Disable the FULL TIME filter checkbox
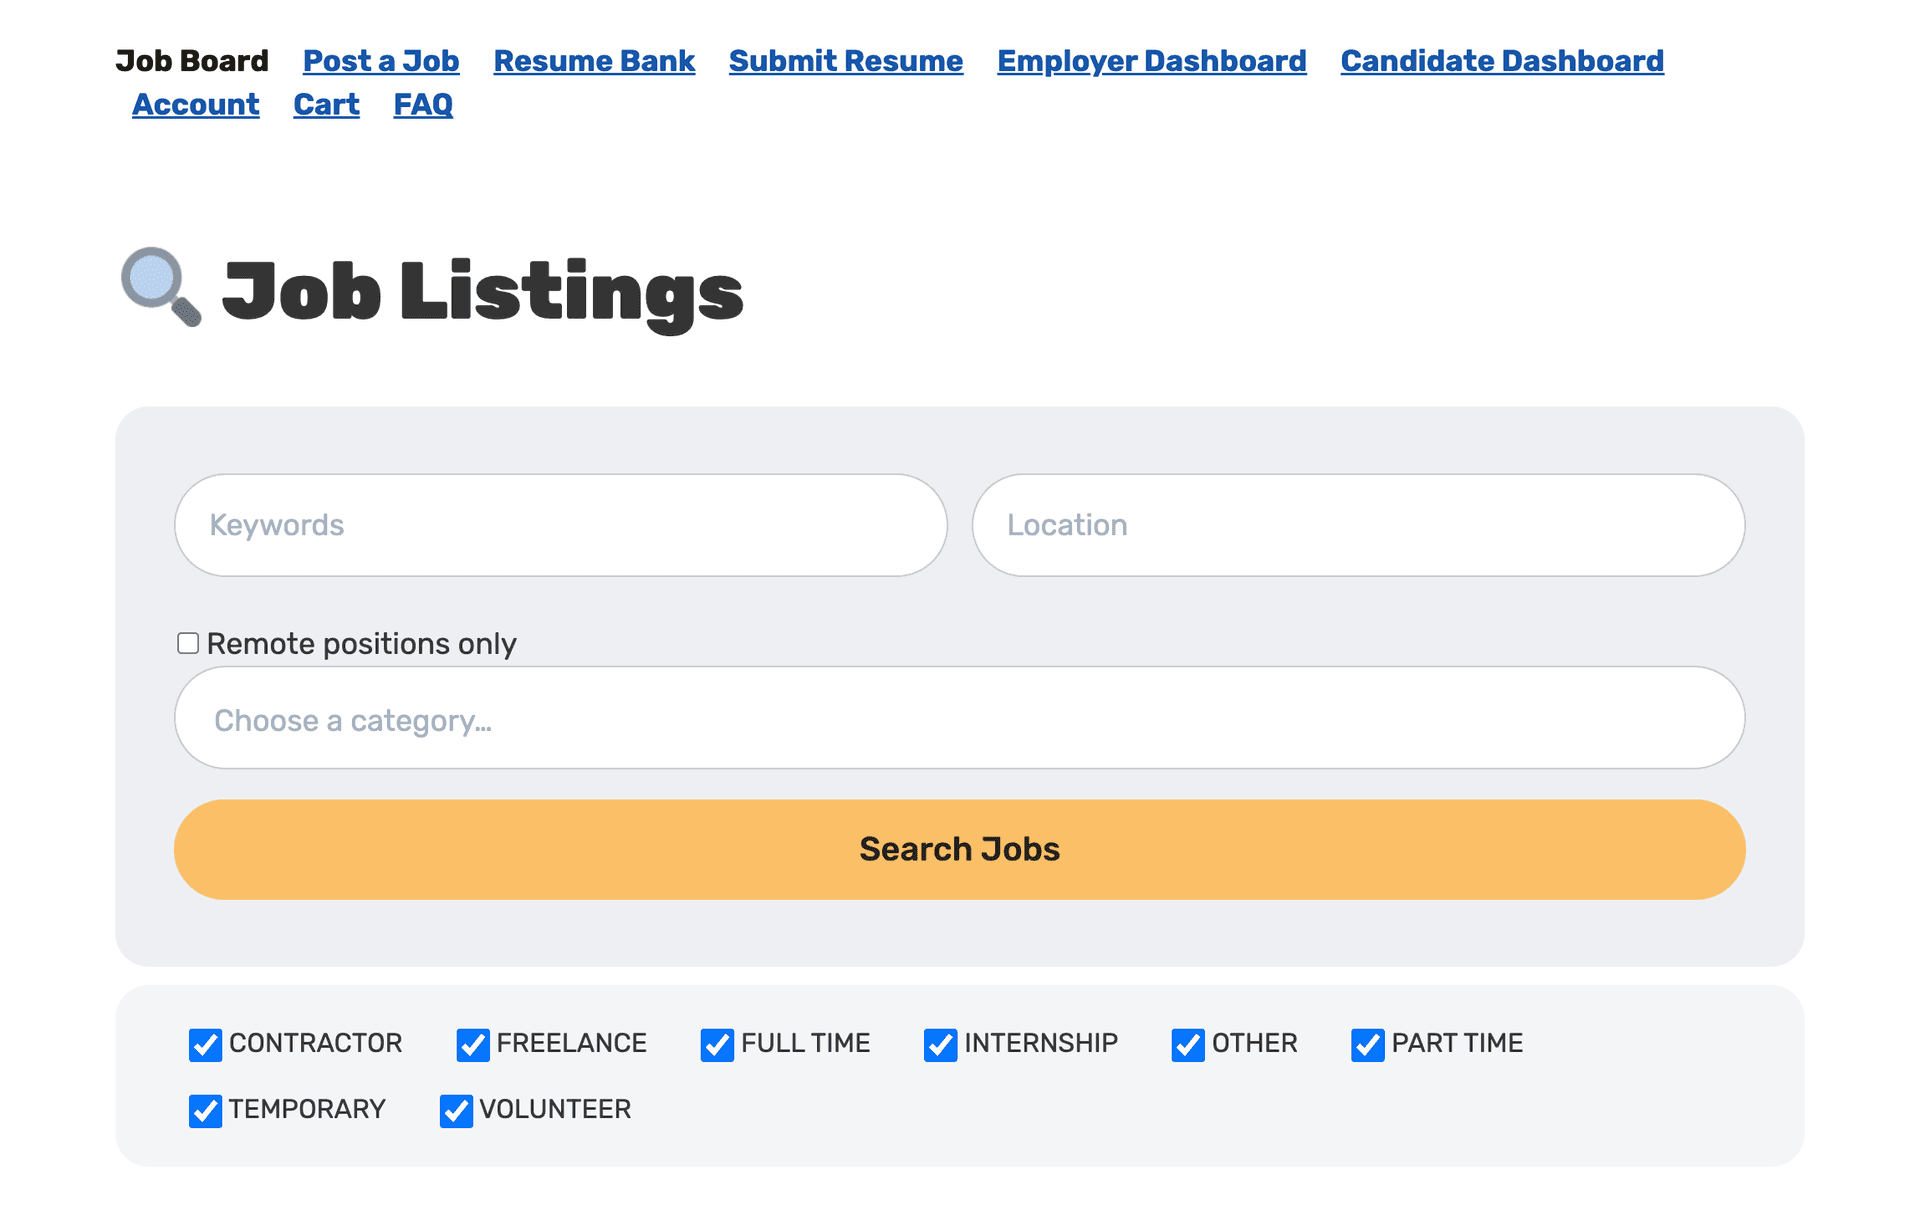This screenshot has width=1920, height=1221. [x=717, y=1044]
